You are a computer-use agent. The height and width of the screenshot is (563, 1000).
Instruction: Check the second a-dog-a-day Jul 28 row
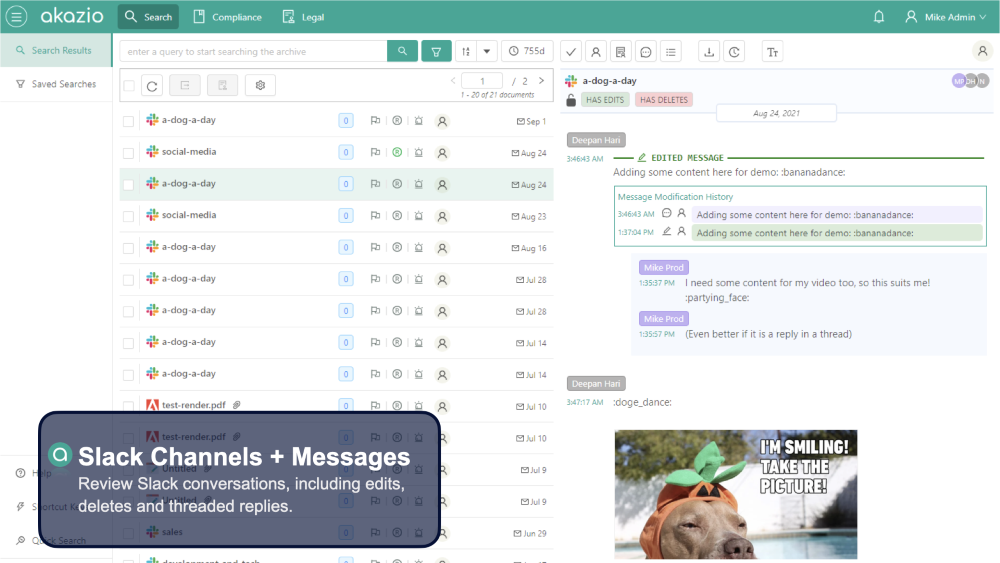click(x=128, y=311)
